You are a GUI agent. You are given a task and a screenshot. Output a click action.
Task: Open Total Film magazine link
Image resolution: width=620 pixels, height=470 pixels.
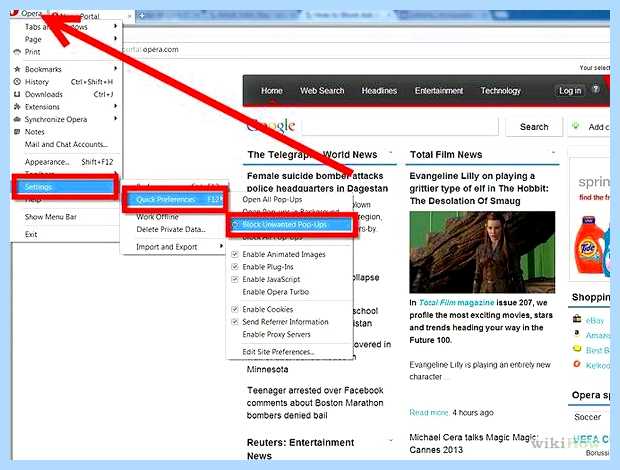point(456,303)
